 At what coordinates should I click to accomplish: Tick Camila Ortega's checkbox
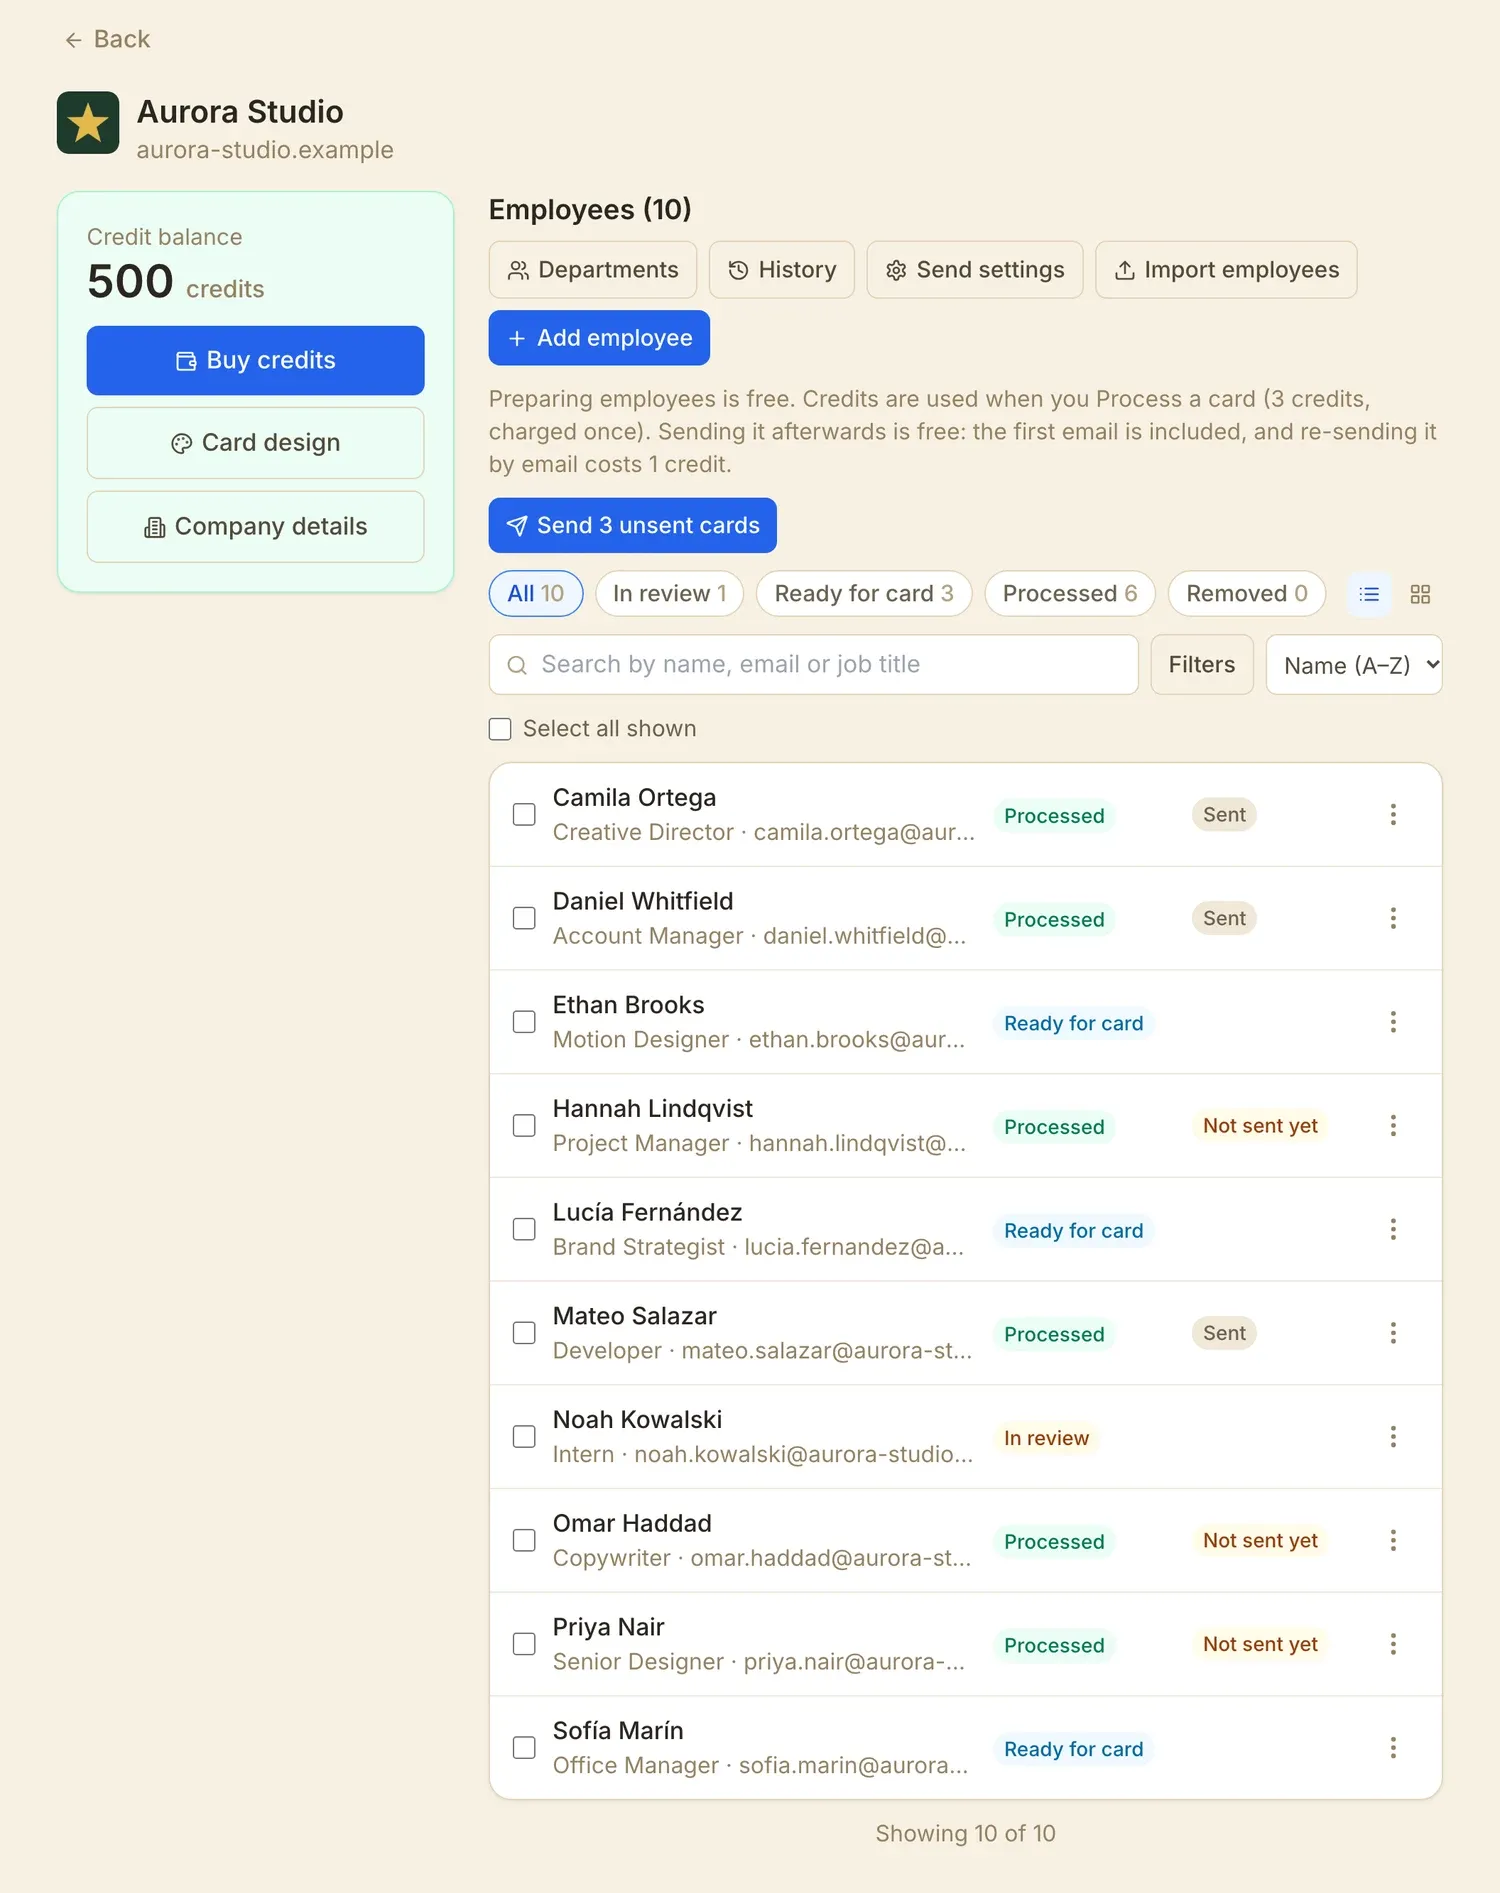click(524, 815)
